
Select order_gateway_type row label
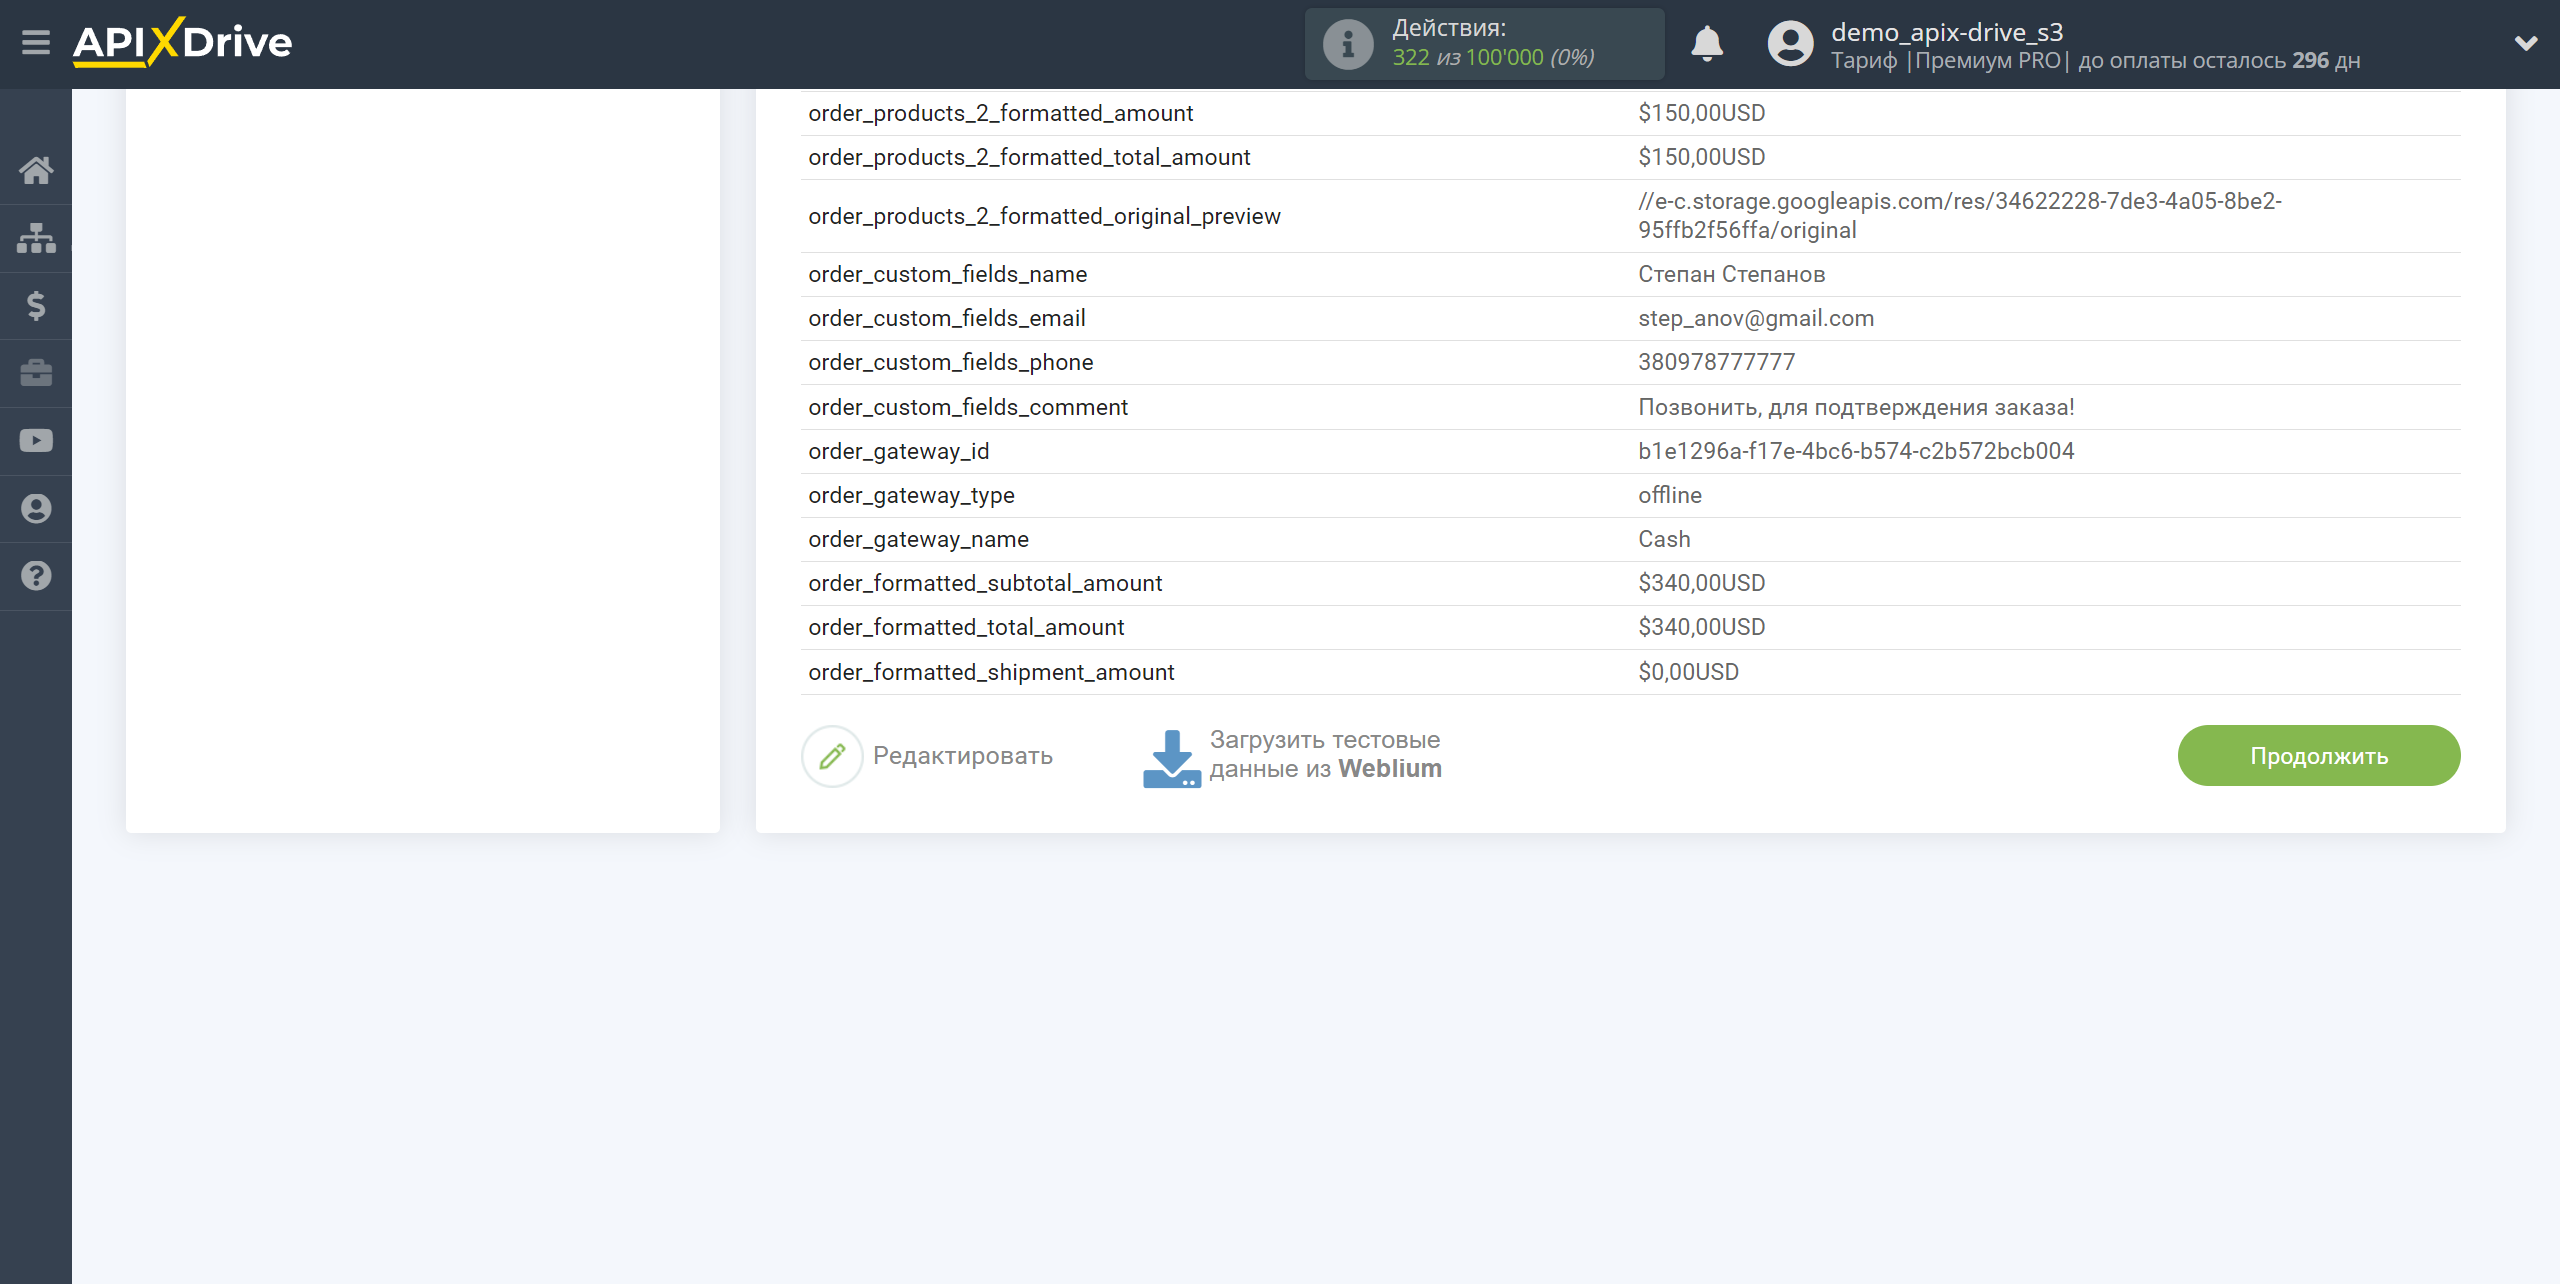pos(911,495)
